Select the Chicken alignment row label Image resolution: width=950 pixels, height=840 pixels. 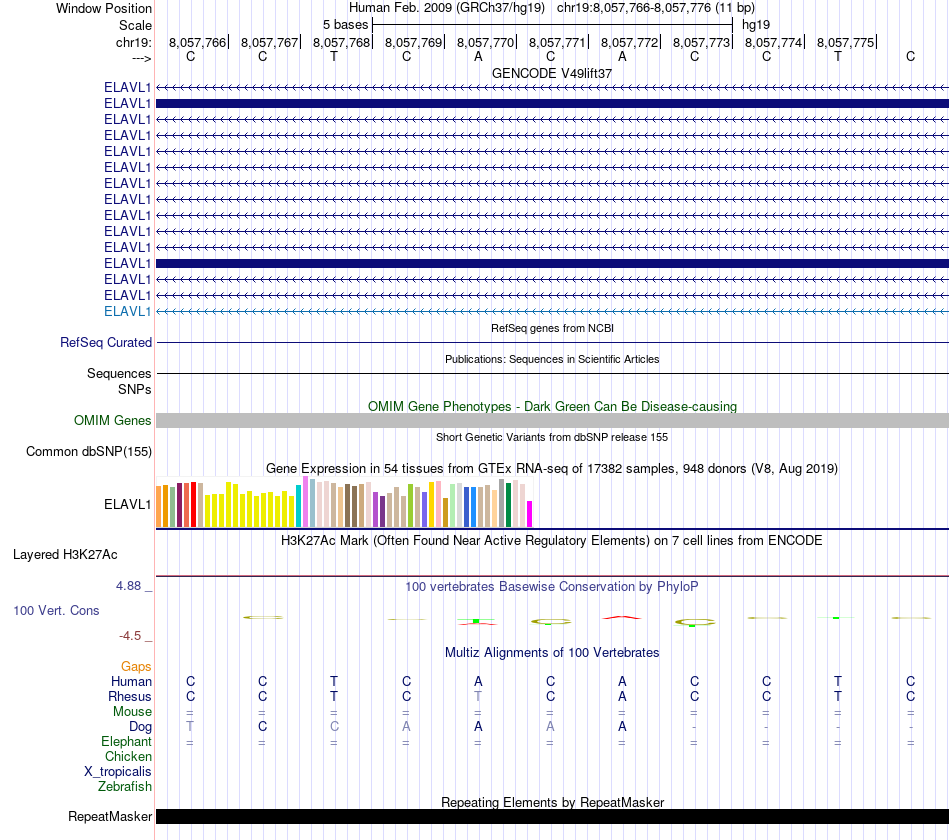click(128, 756)
